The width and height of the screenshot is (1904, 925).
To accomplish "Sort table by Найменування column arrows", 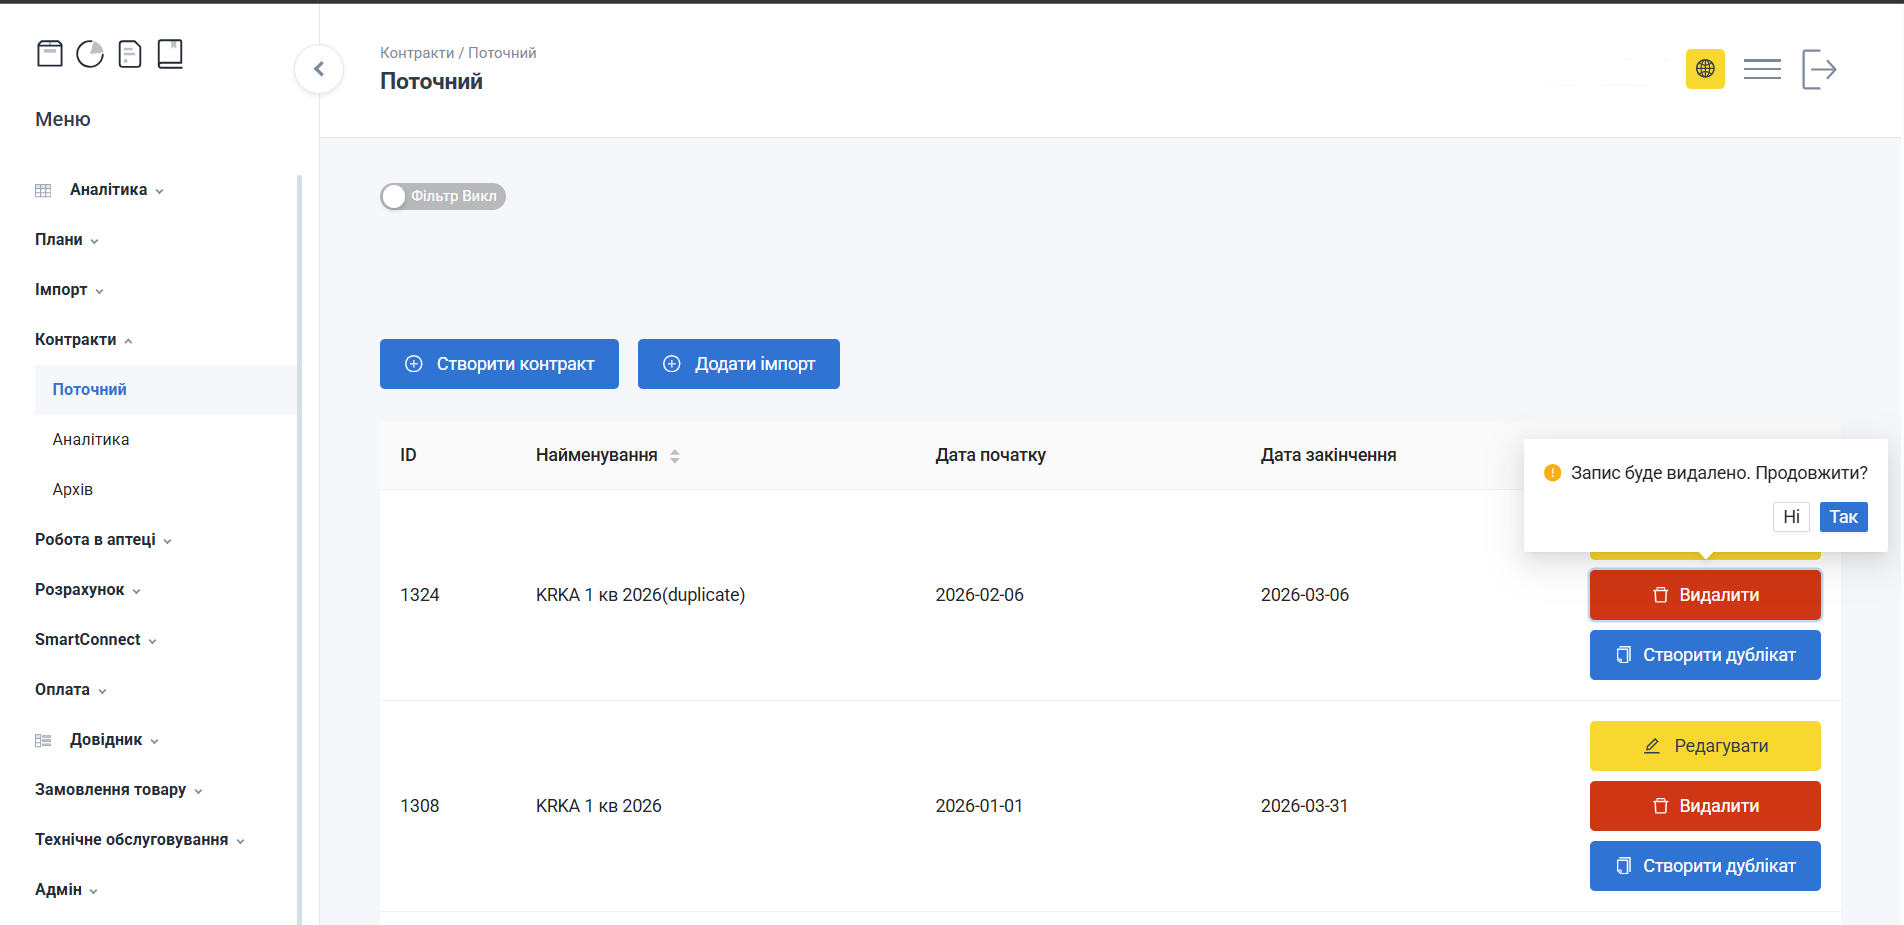I will (675, 456).
